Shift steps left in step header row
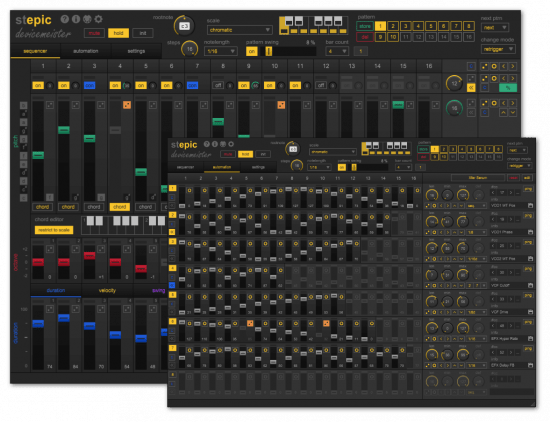This screenshot has width=550, height=422. [x=503, y=66]
